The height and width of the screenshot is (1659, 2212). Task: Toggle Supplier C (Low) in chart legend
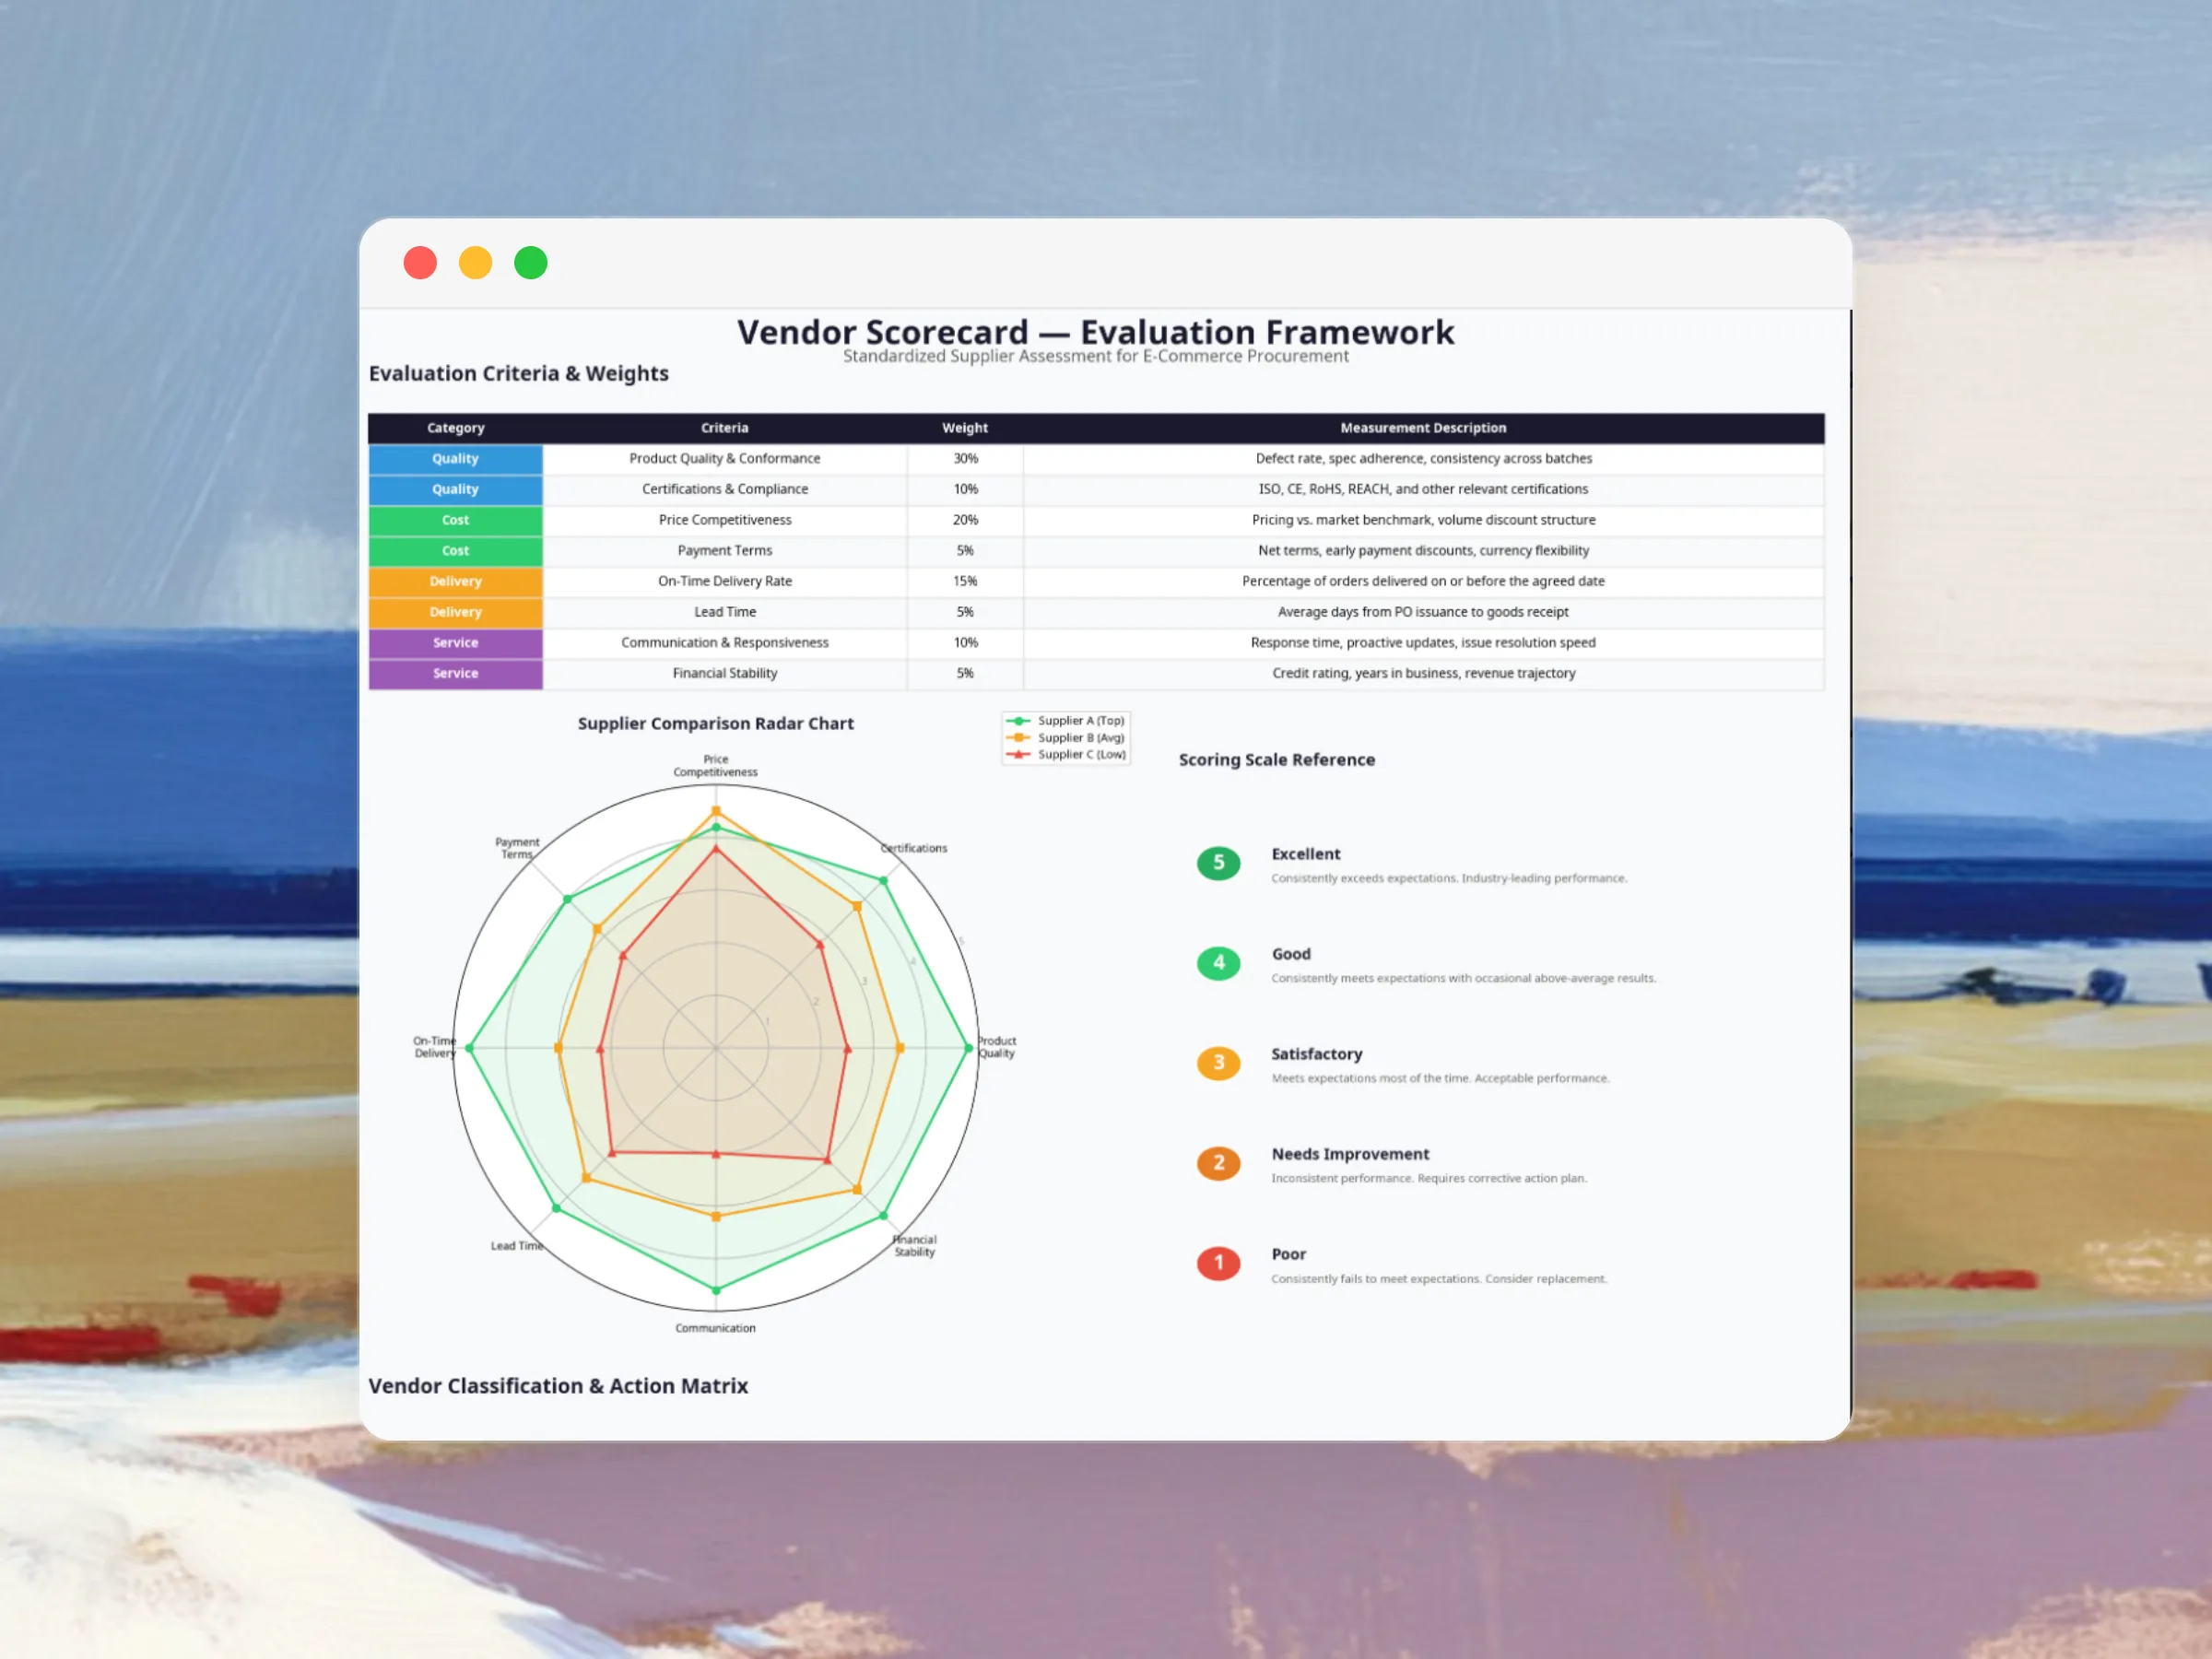pos(1079,754)
